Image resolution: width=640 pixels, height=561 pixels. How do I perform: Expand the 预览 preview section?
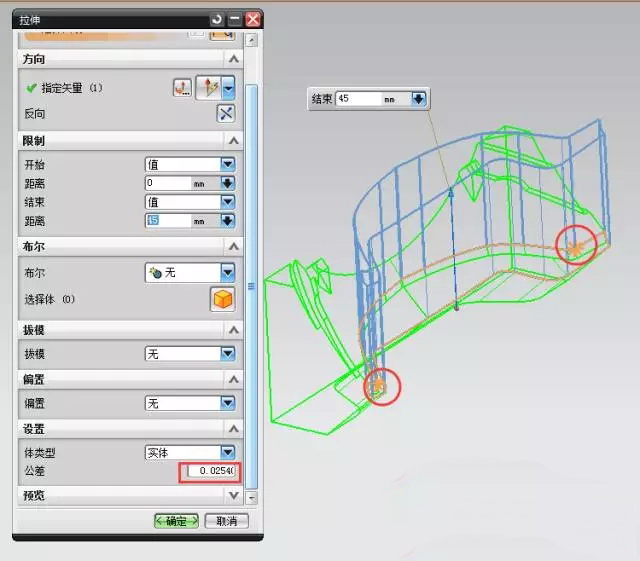point(233,495)
